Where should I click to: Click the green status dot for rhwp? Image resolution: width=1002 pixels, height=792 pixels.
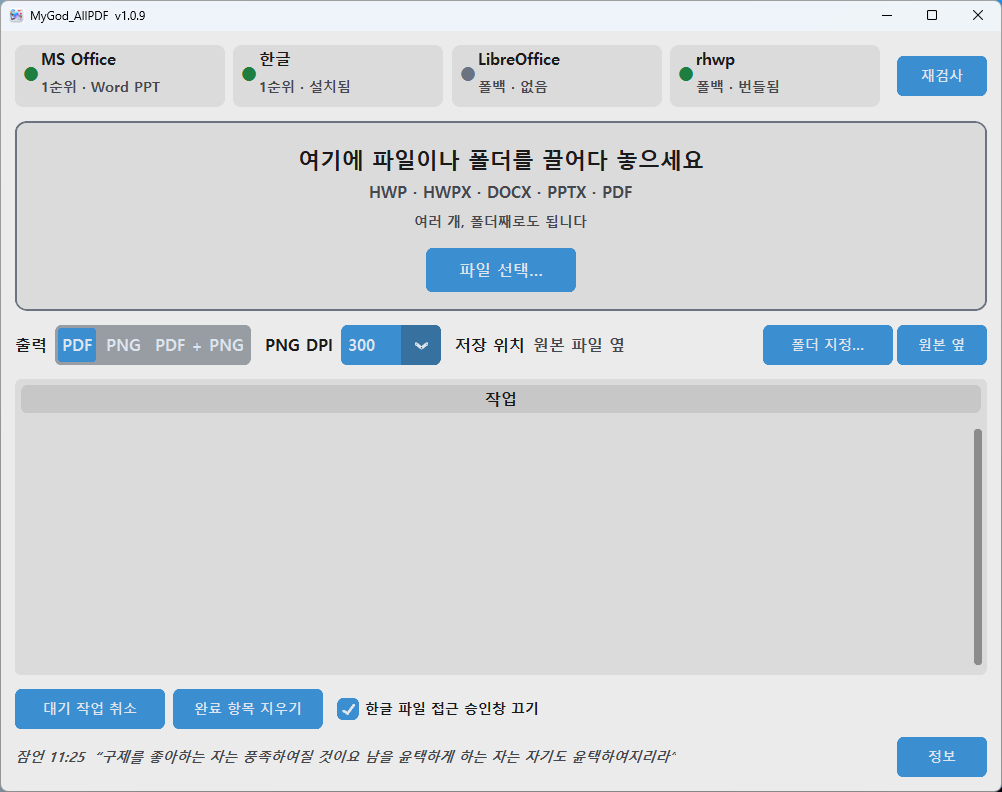pyautogui.click(x=686, y=74)
